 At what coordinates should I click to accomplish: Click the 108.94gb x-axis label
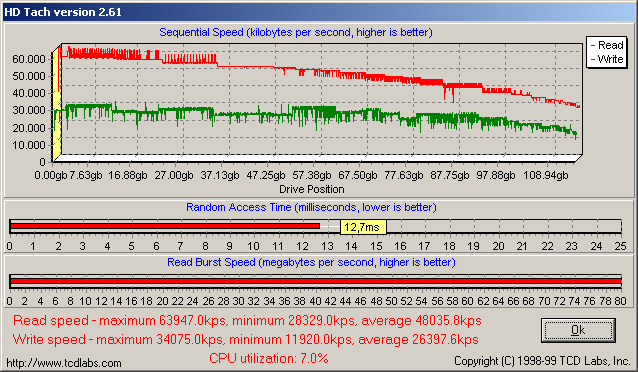(x=545, y=175)
